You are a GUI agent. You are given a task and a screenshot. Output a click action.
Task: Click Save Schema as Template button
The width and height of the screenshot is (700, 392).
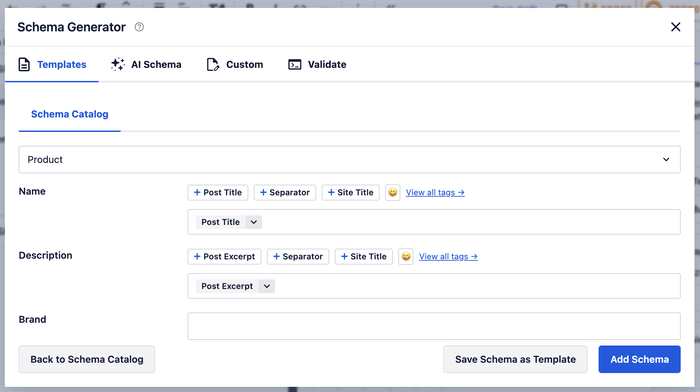coord(515,359)
